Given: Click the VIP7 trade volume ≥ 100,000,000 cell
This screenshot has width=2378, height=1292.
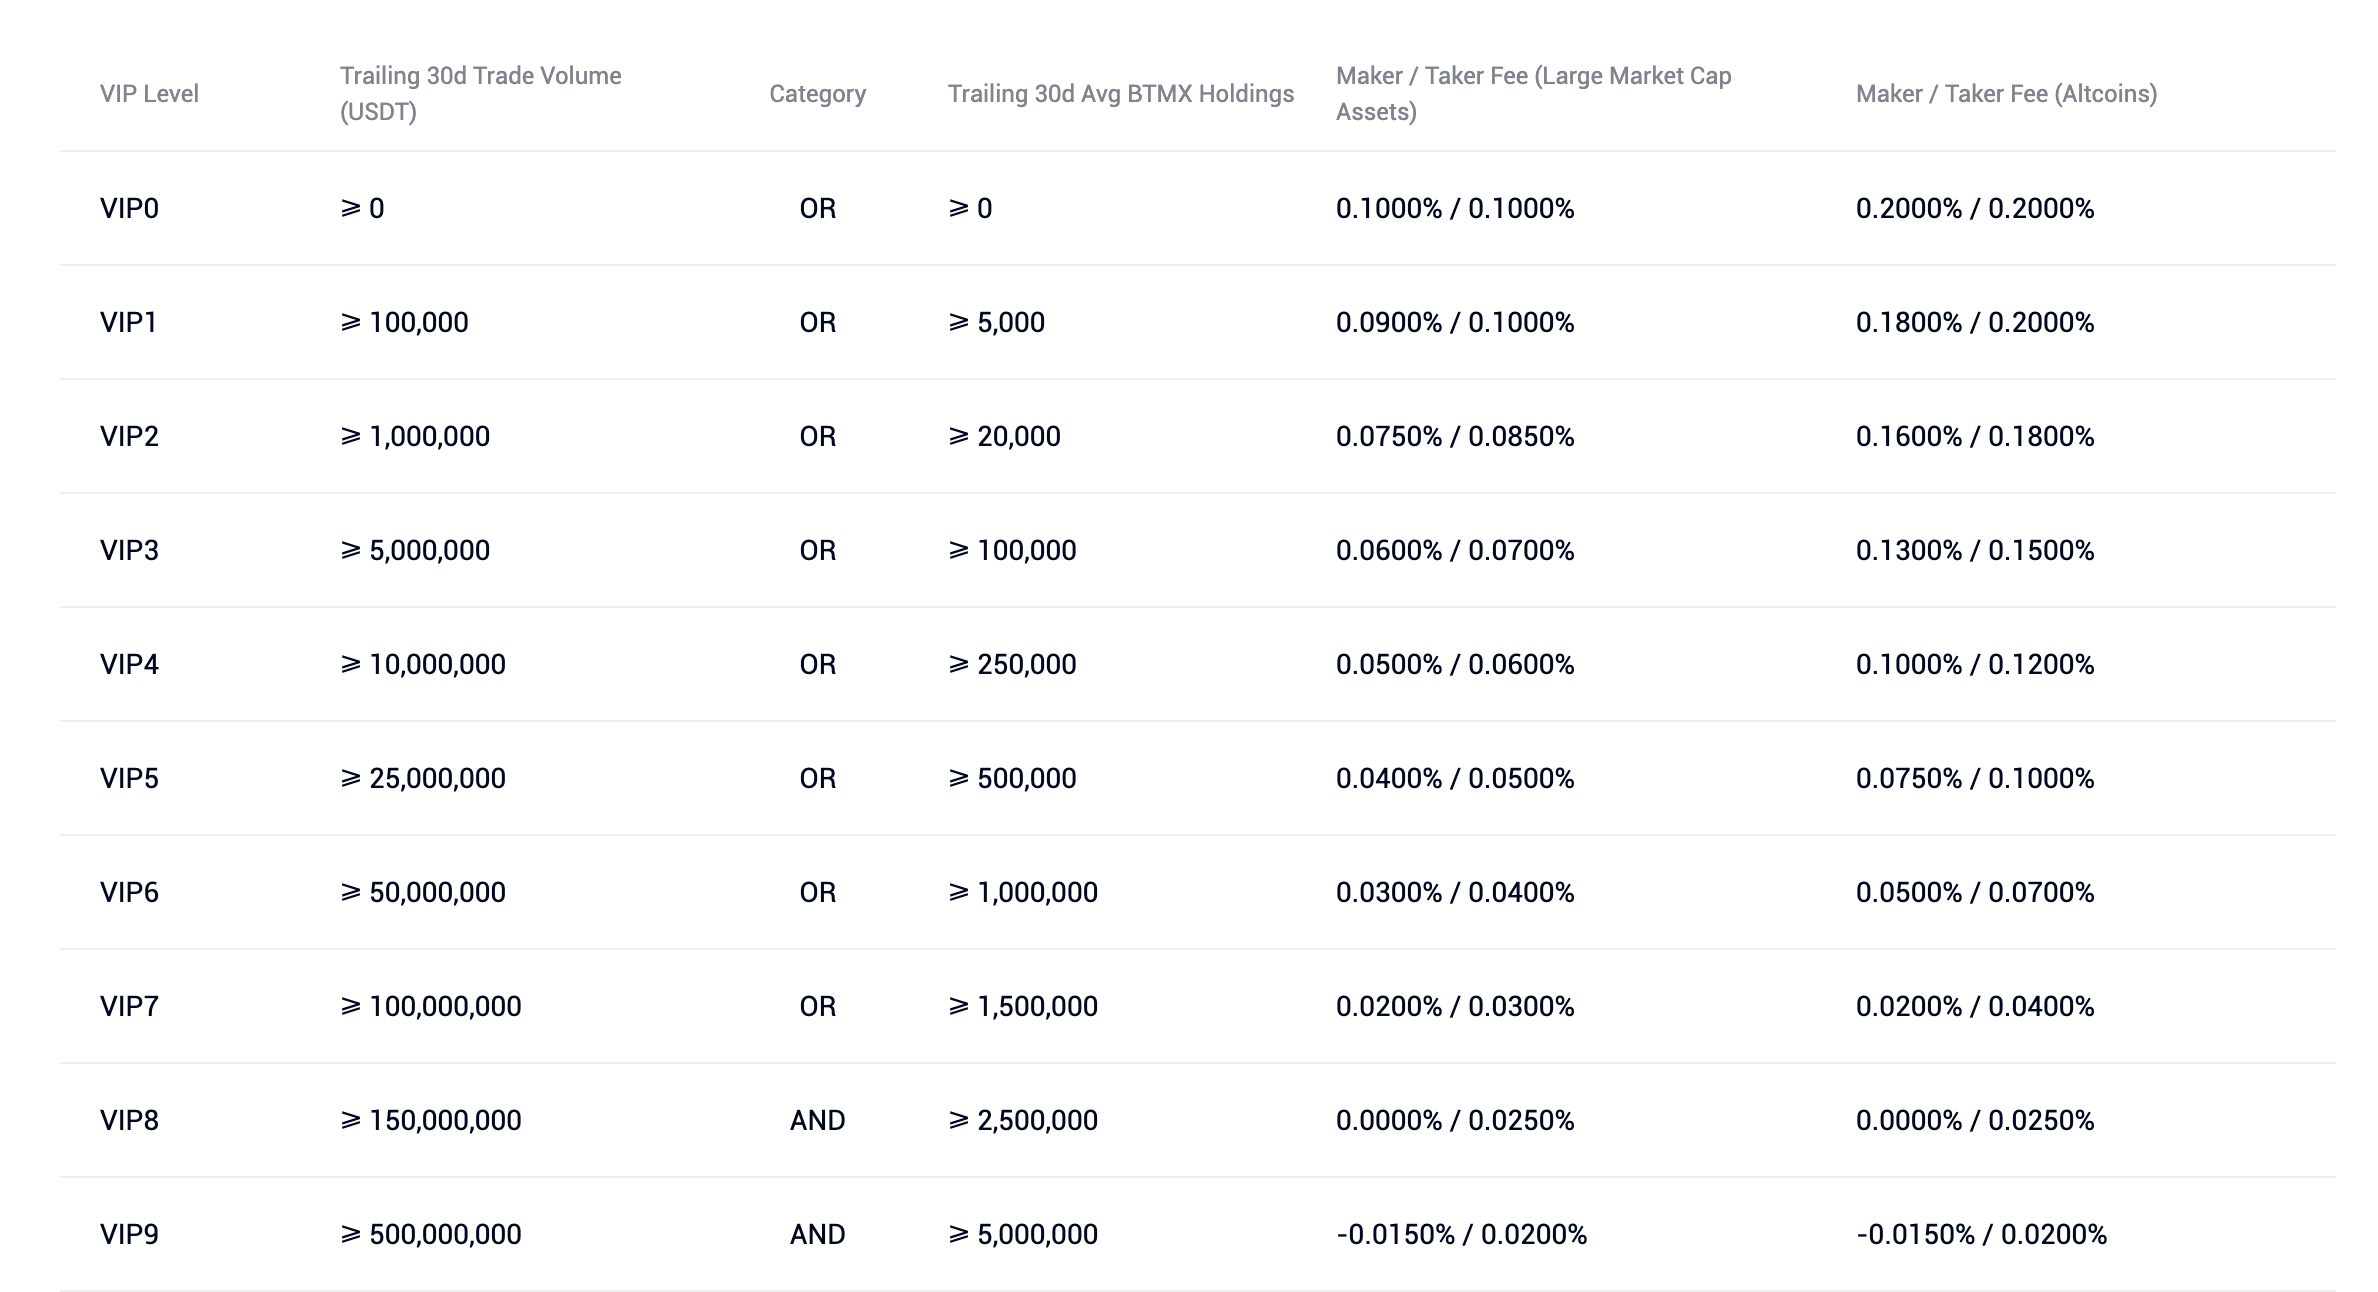Looking at the screenshot, I should click(430, 1006).
